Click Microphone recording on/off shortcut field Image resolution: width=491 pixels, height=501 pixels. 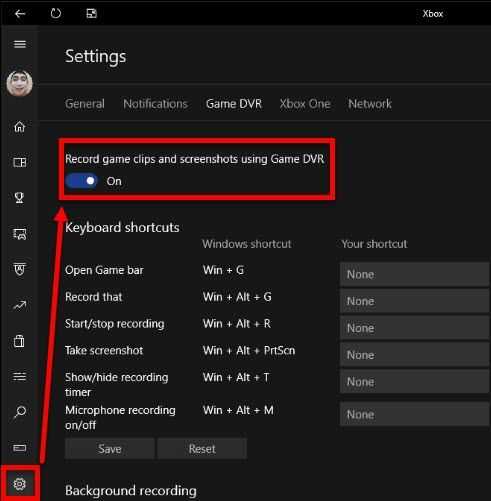click(x=415, y=414)
